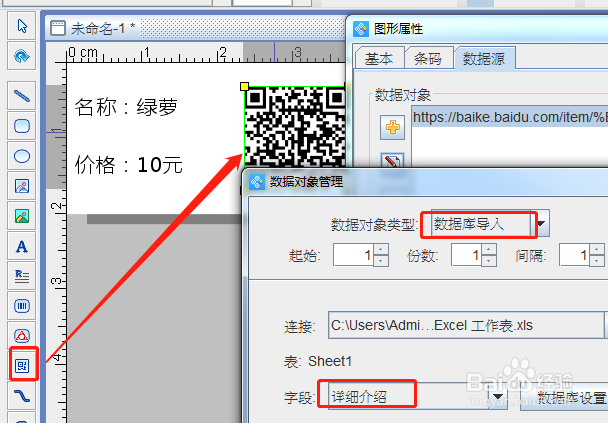Click the 价格：10元 text on the label

tap(128, 165)
